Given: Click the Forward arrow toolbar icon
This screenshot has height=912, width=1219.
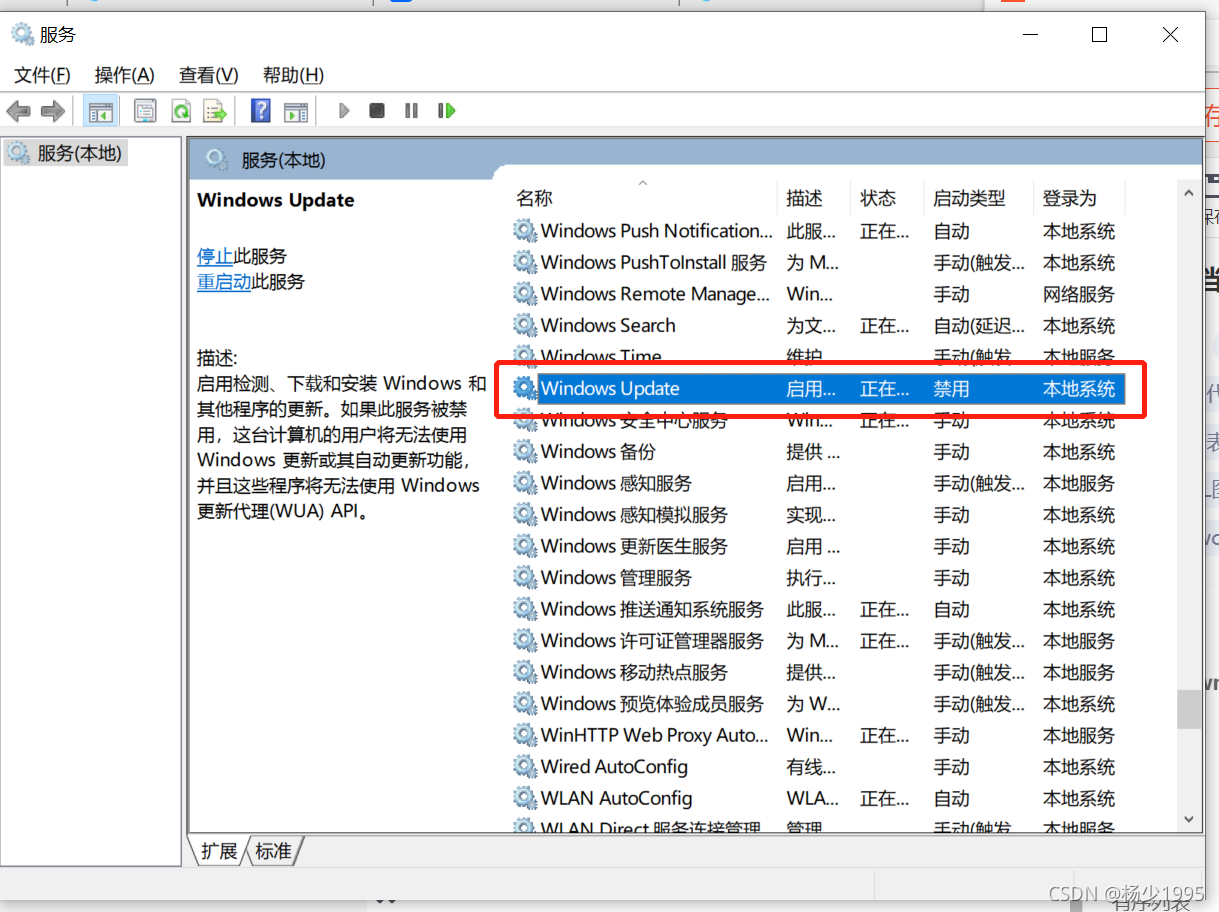Looking at the screenshot, I should (52, 111).
